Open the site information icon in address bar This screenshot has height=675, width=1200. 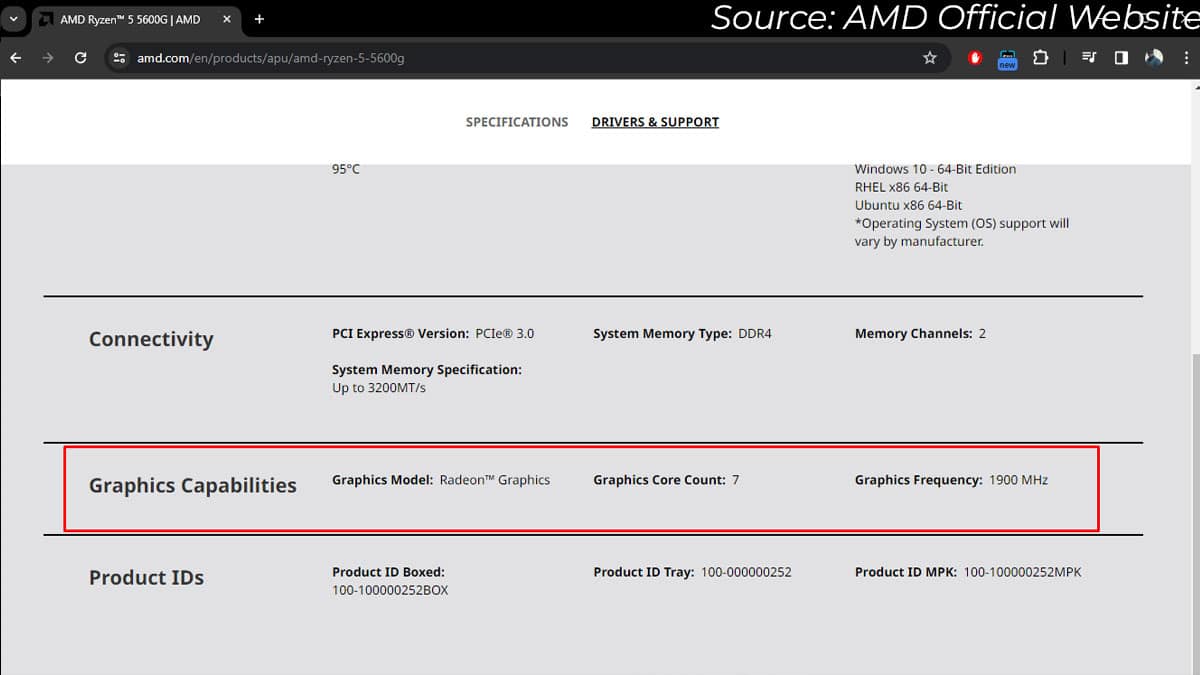coord(120,58)
